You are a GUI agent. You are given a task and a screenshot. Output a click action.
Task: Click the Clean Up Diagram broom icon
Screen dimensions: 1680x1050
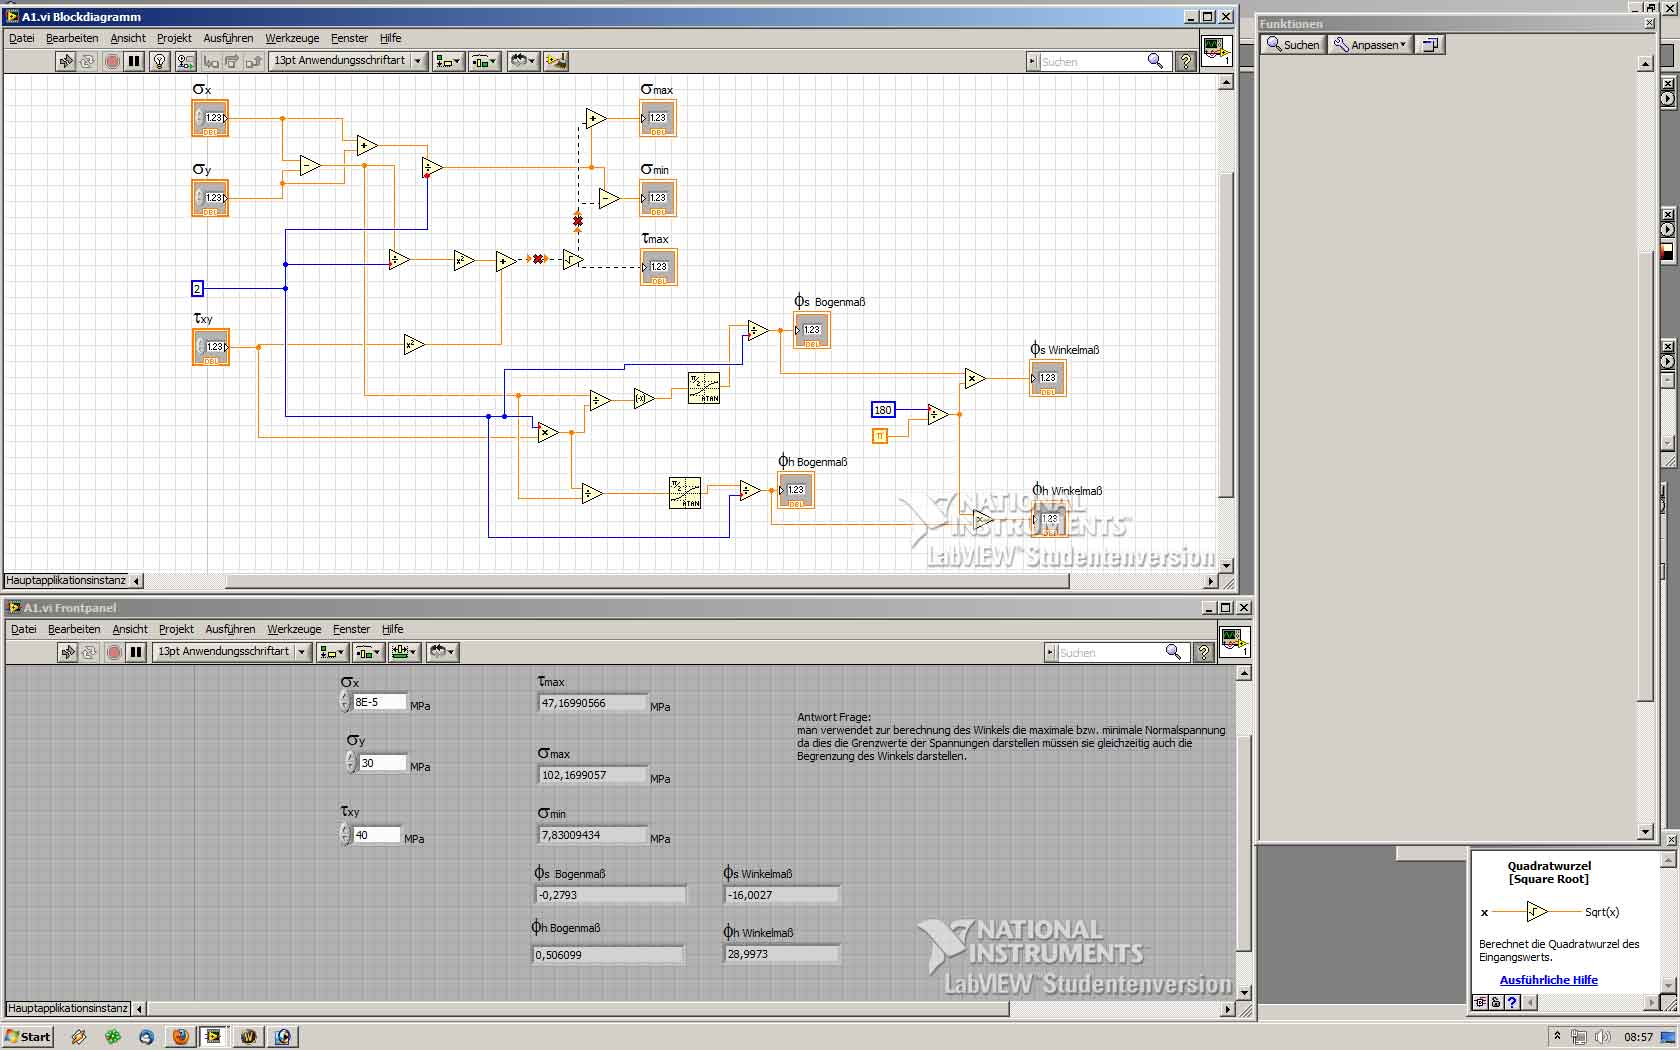click(556, 61)
